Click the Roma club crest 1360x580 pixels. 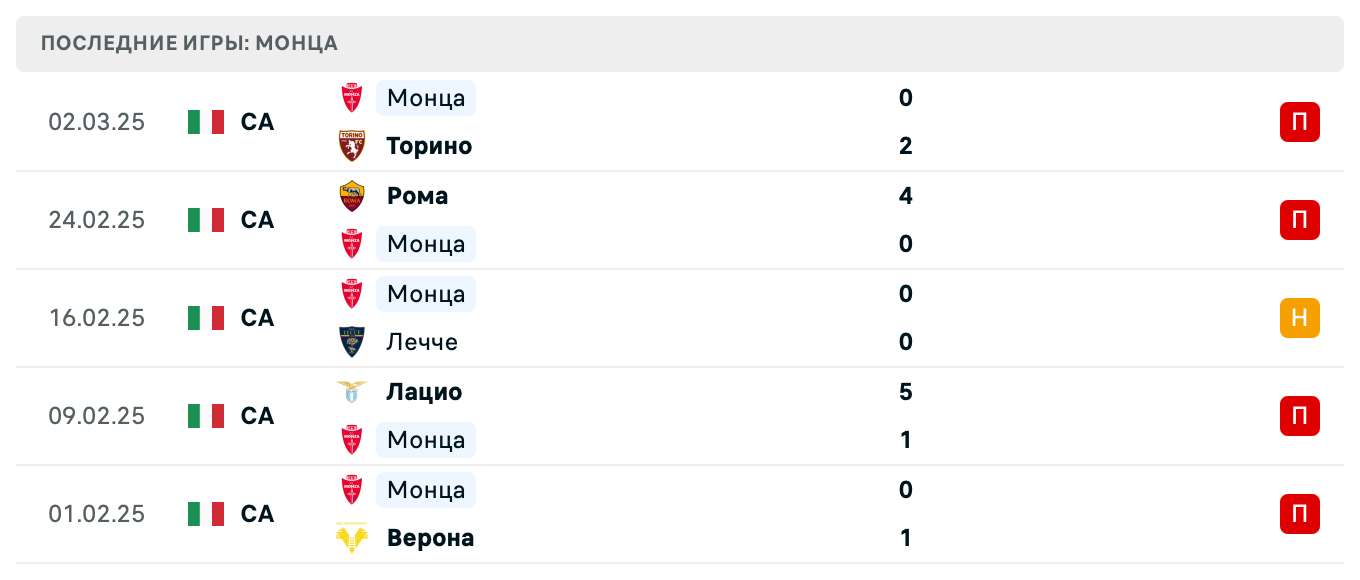point(351,196)
